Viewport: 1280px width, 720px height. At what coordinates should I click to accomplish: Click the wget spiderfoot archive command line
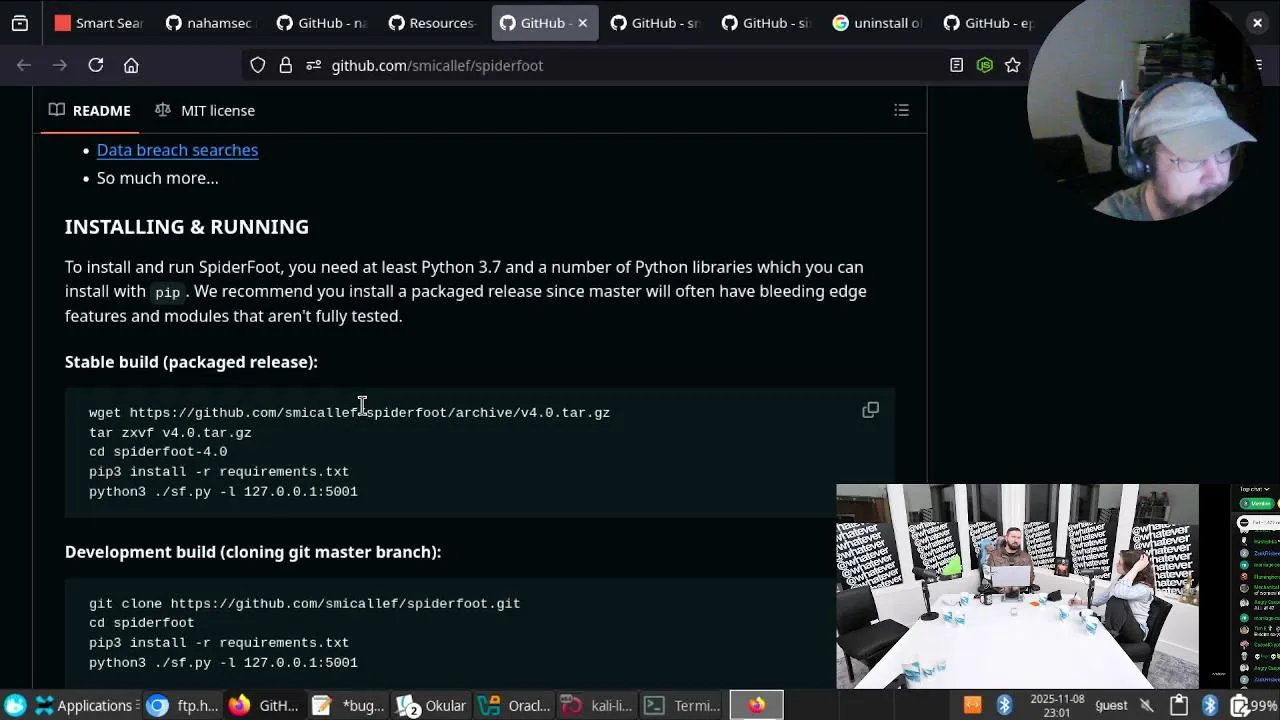349,412
